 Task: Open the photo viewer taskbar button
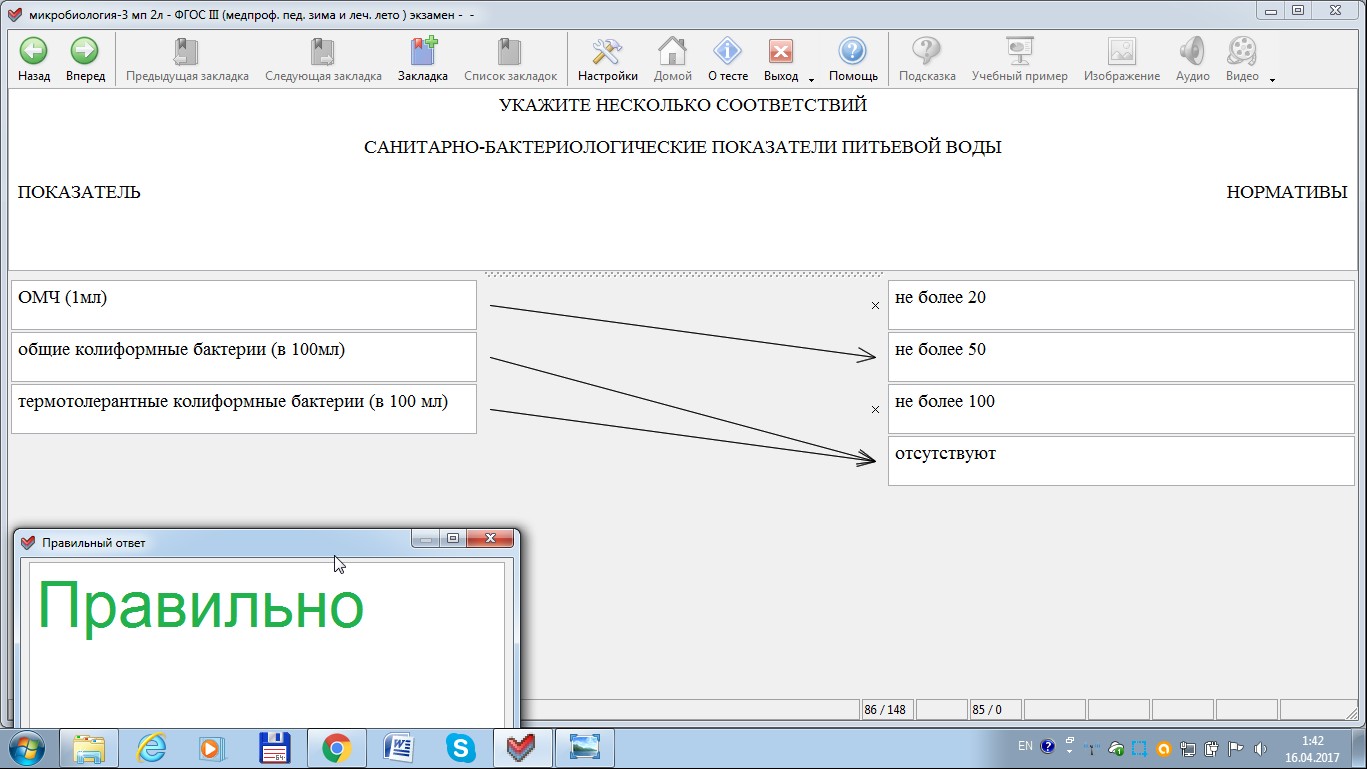coord(585,748)
